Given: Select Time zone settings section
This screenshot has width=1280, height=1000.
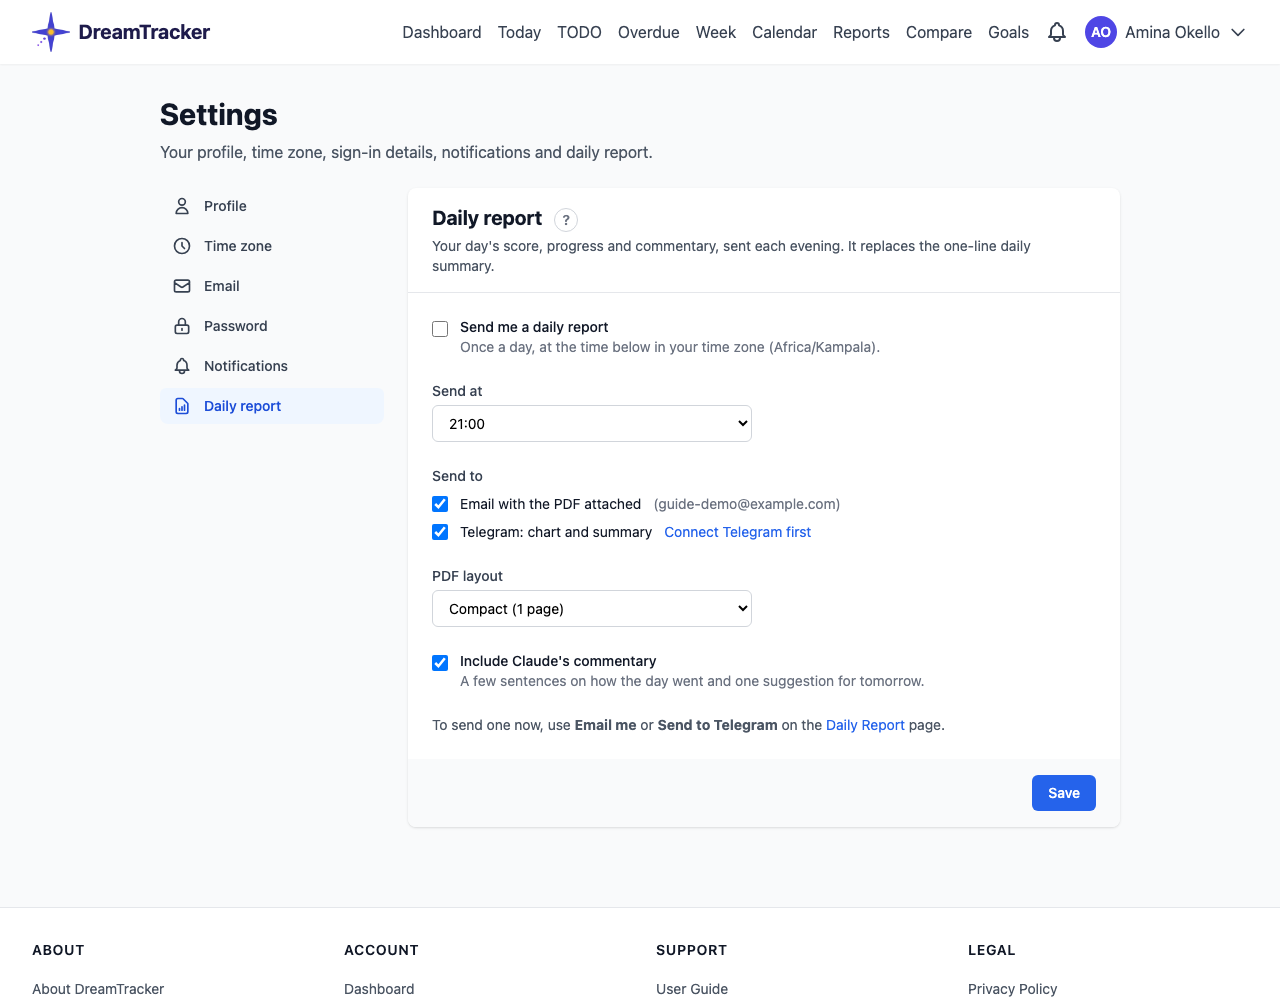Looking at the screenshot, I should pos(272,246).
